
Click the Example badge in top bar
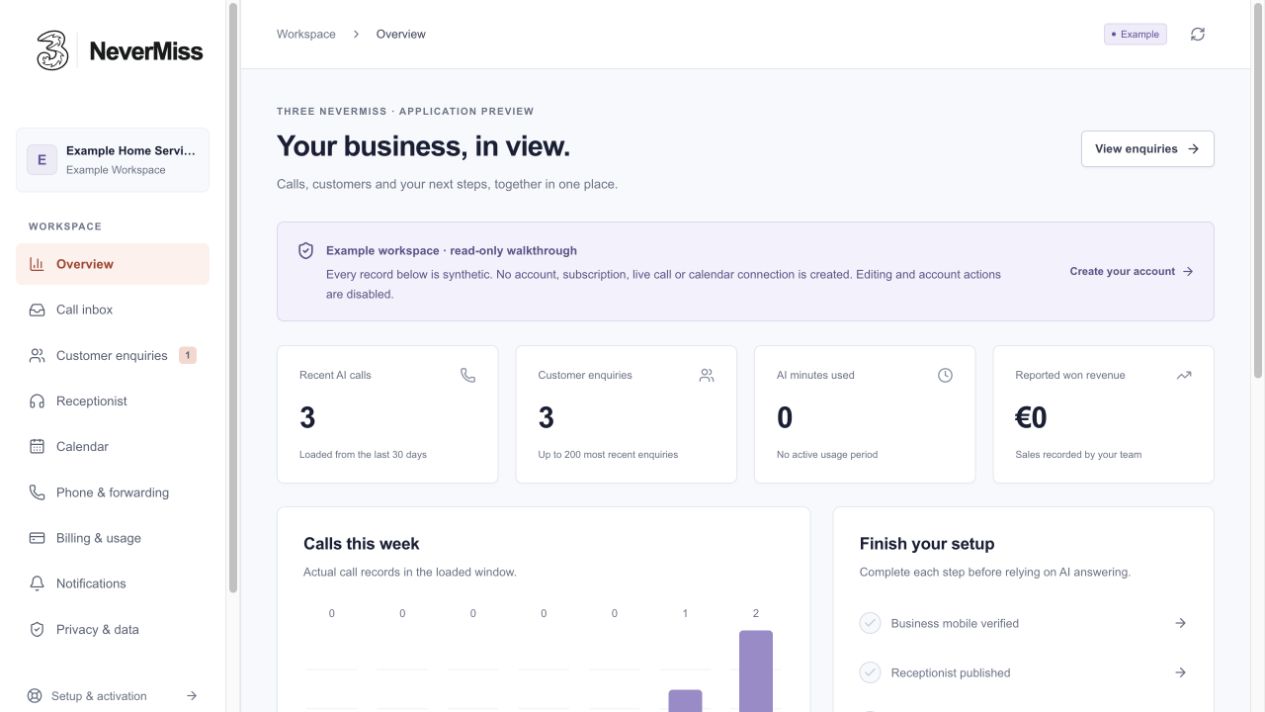[1135, 34]
